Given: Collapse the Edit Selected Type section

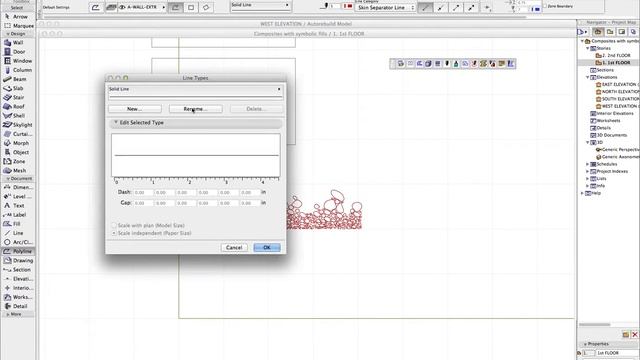Looking at the screenshot, I should (116, 122).
